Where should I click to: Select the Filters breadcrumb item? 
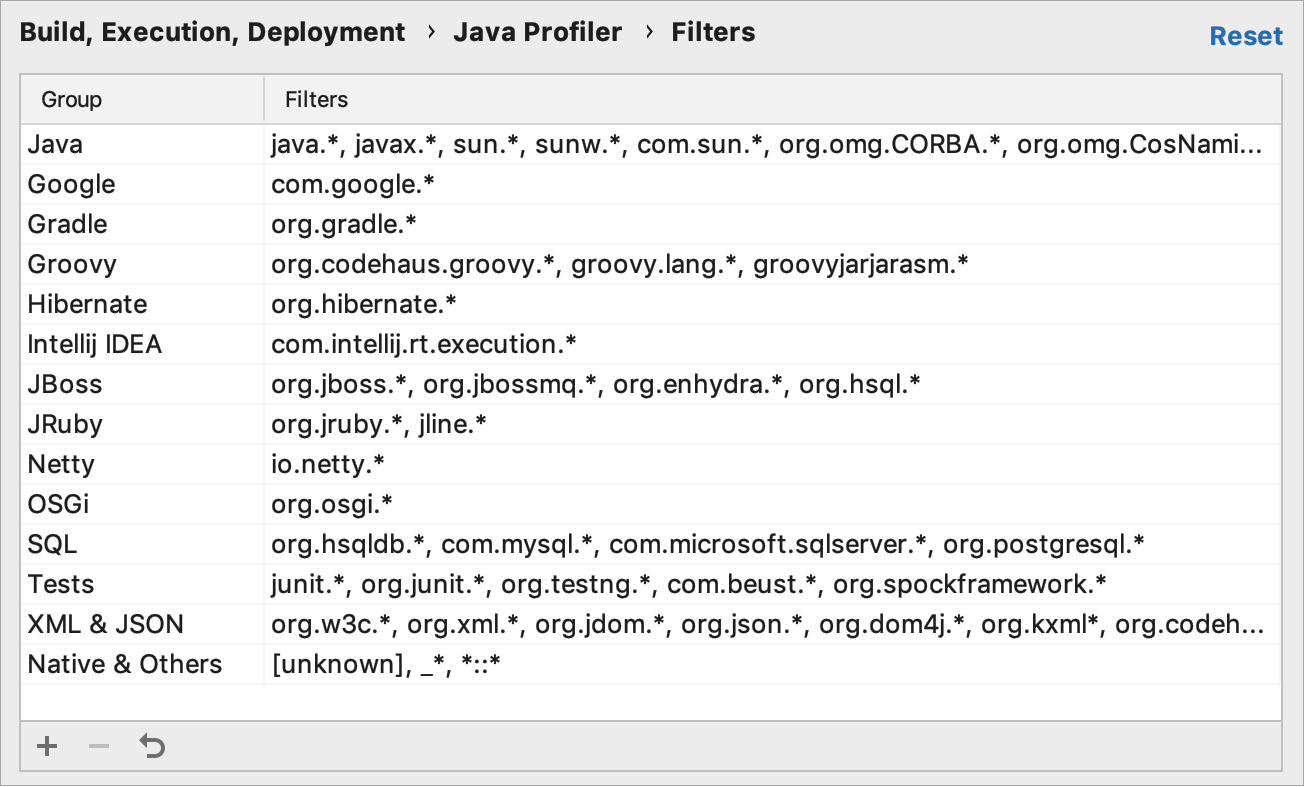(712, 32)
